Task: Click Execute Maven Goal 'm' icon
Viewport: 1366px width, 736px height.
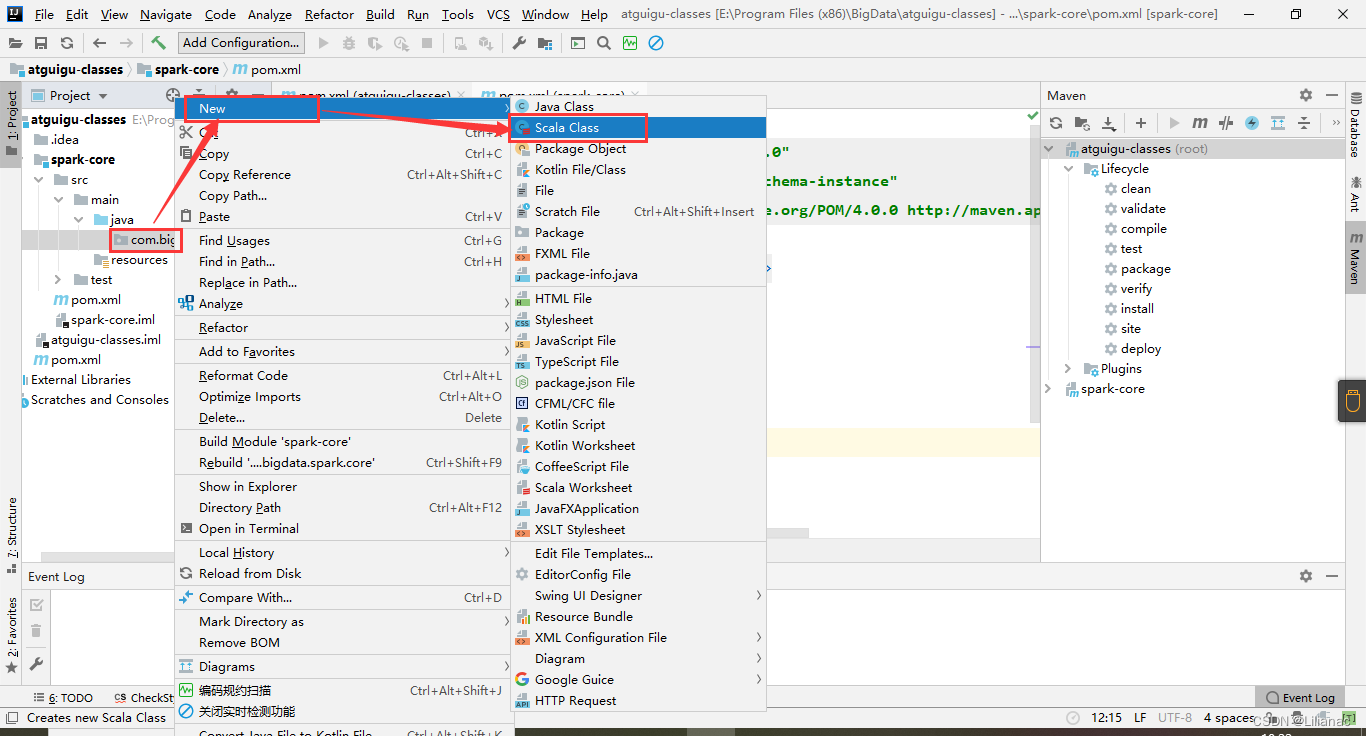Action: 1200,123
